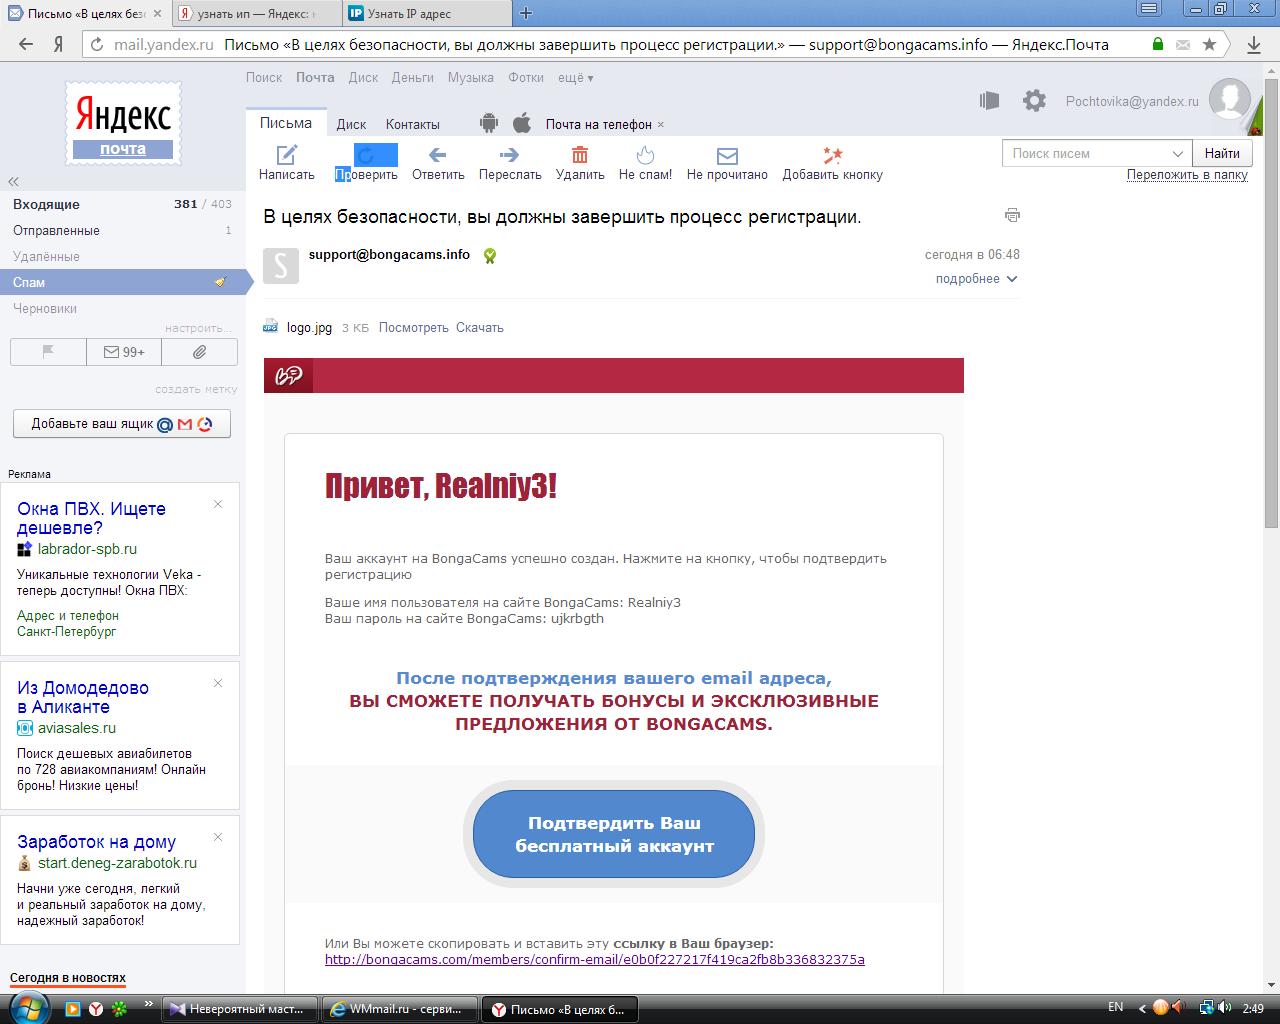This screenshot has width=1280, height=1024.
Task: Click the Apple app icon
Action: pos(521,124)
